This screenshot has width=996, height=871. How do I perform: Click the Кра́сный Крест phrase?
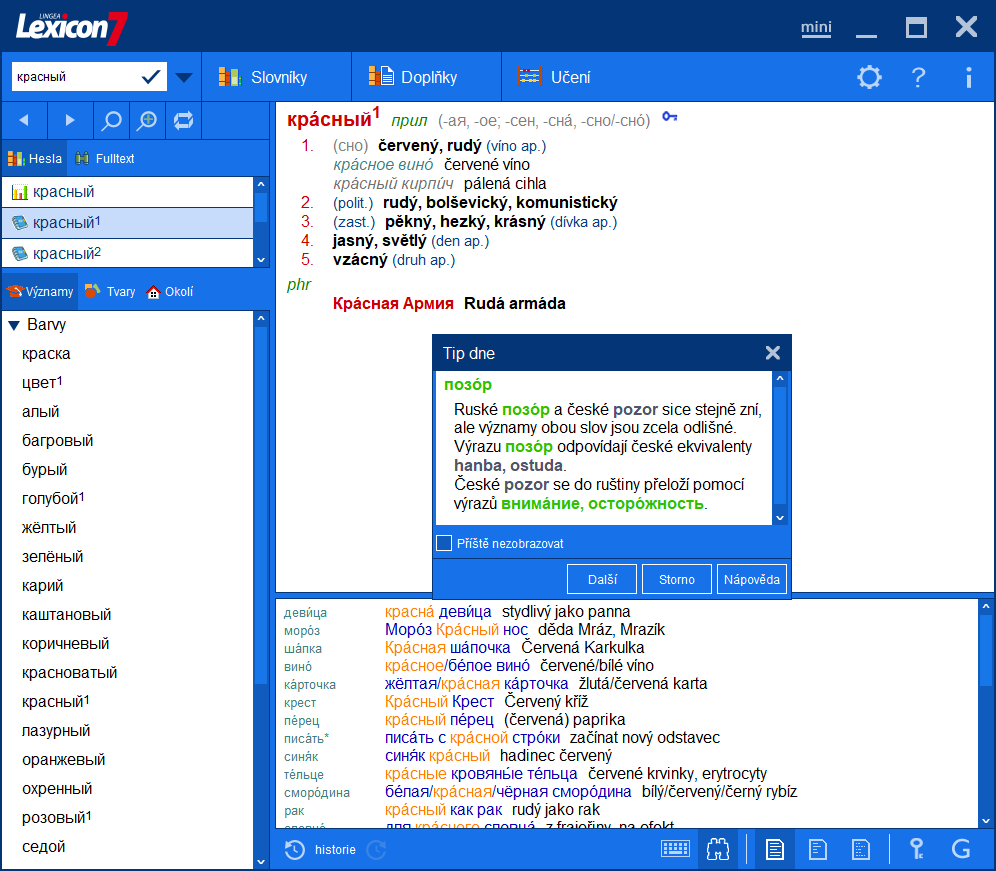click(439, 702)
